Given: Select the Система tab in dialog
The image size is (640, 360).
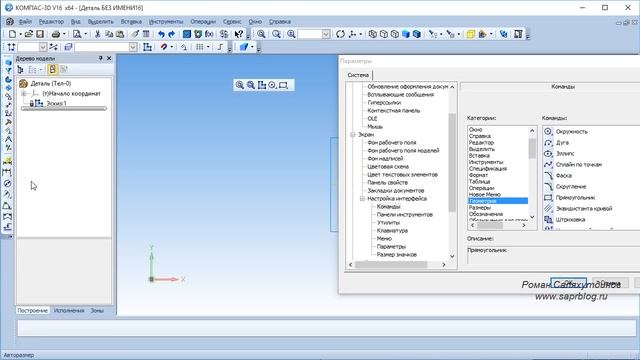Looking at the screenshot, I should pos(358,75).
